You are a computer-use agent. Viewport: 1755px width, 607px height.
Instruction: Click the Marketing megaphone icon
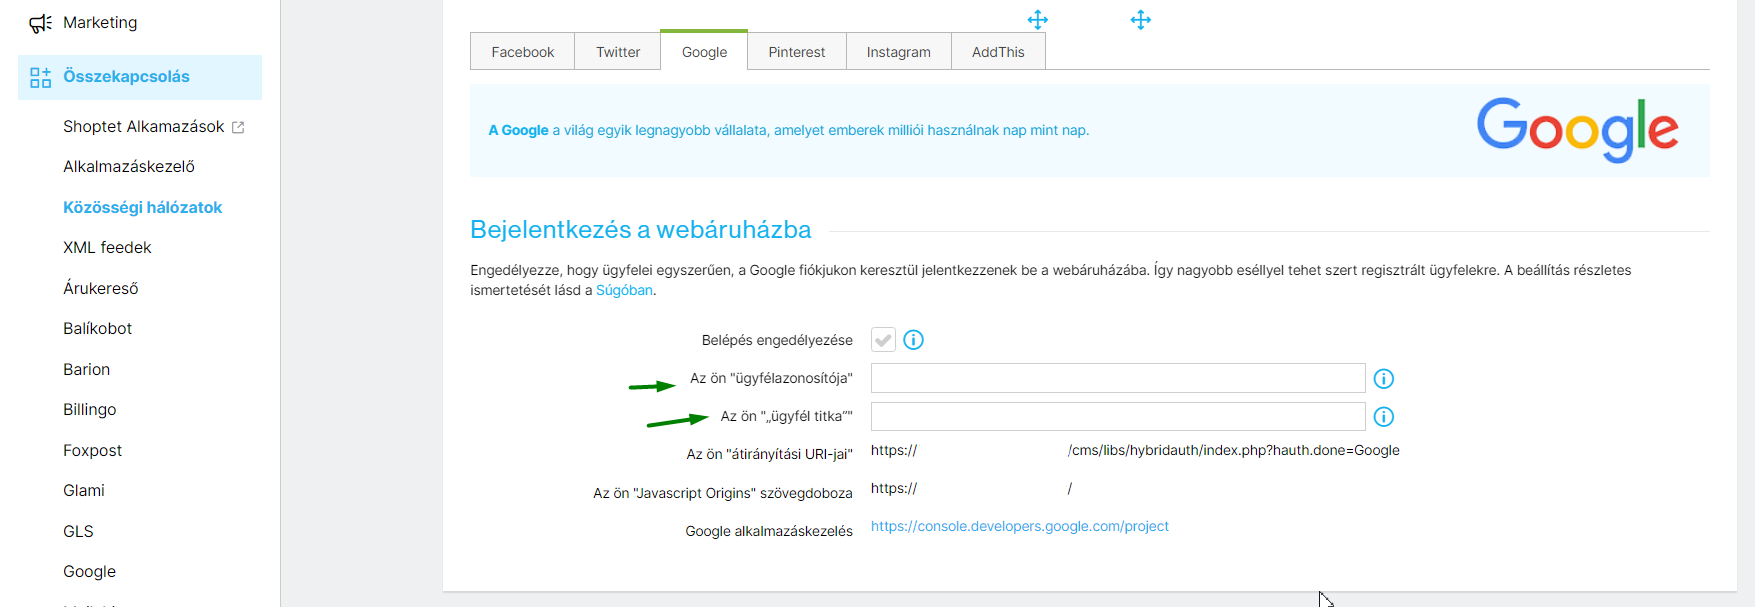40,23
